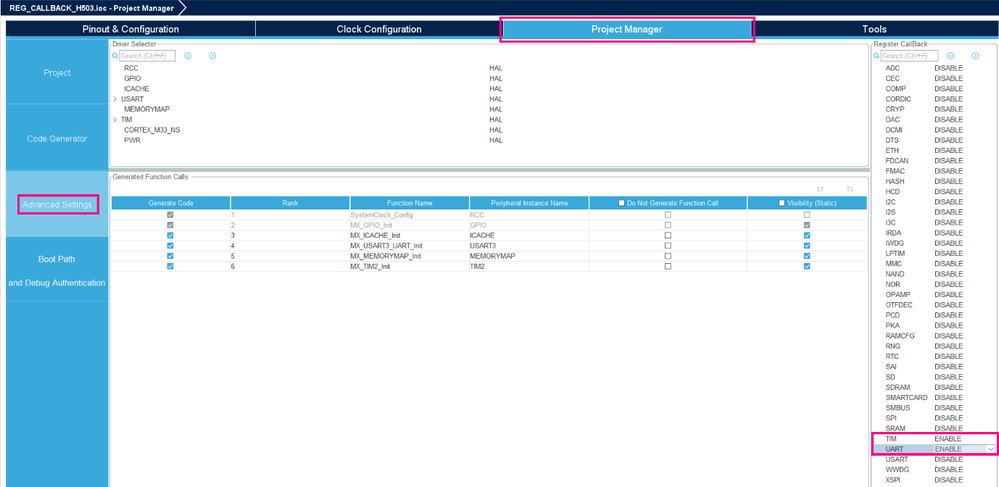
Task: Check Do Not Generate Function Call for MX_ICACHE_Init
Action: click(x=668, y=235)
